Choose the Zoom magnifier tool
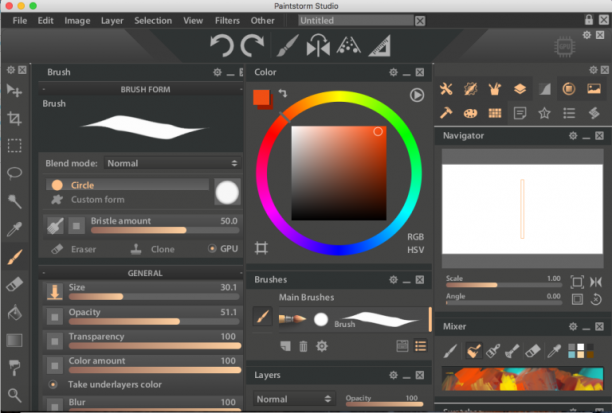612x413 pixels. click(14, 395)
